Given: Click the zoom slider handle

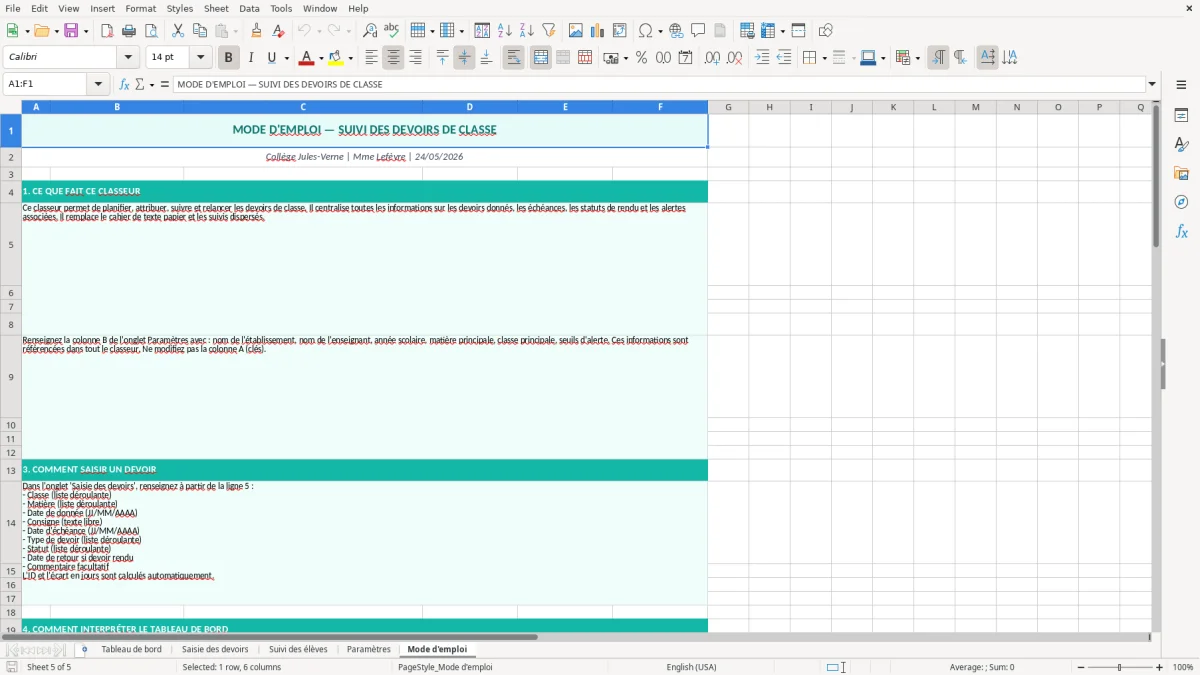Looking at the screenshot, I should point(1120,667).
